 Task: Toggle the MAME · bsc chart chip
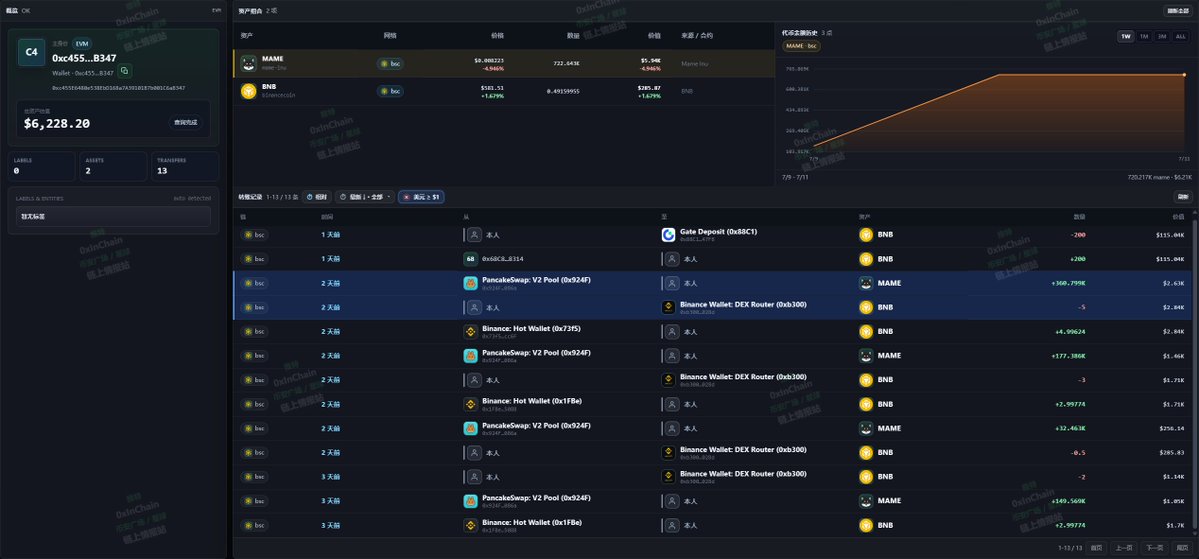pyautogui.click(x=801, y=46)
